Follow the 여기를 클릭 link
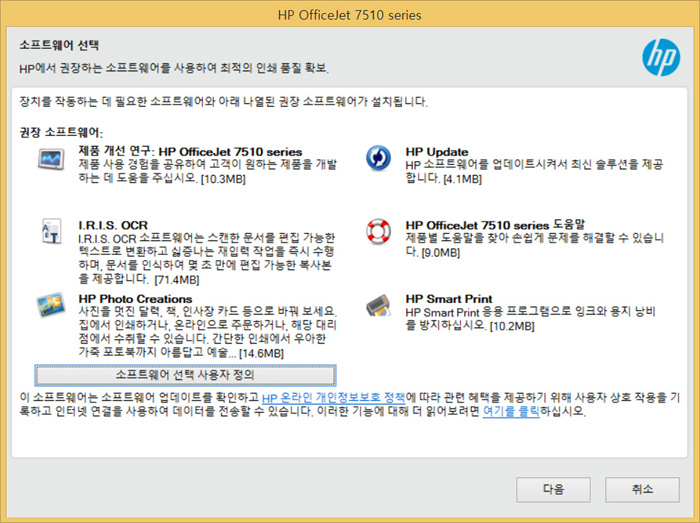The image size is (700, 523). click(x=511, y=411)
